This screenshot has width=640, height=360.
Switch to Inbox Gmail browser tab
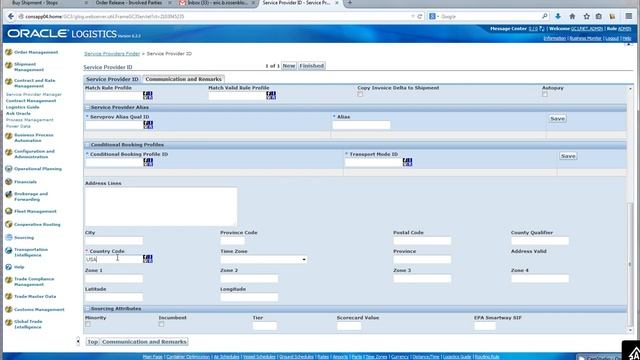(217, 3)
